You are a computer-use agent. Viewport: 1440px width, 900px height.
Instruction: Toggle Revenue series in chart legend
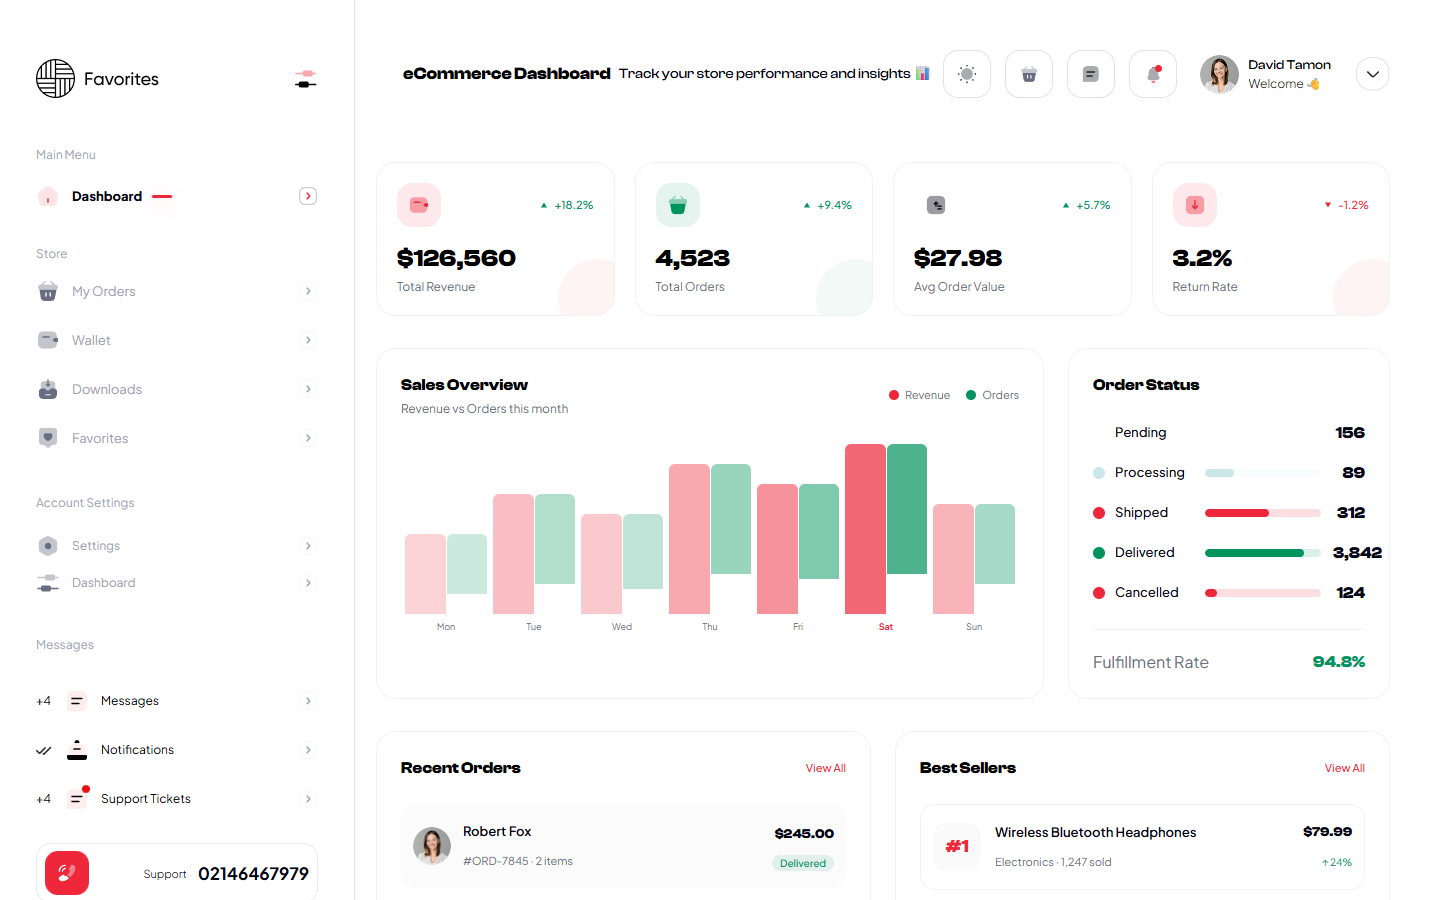pyautogui.click(x=919, y=395)
